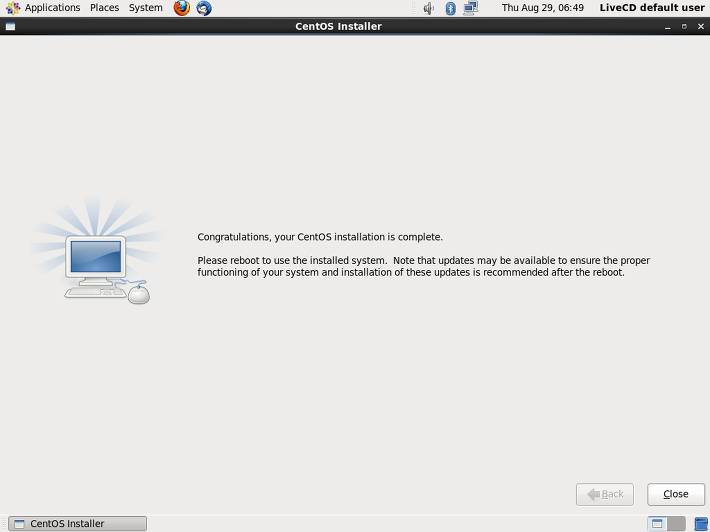Launch the Firefox web browser icon

click(182, 8)
